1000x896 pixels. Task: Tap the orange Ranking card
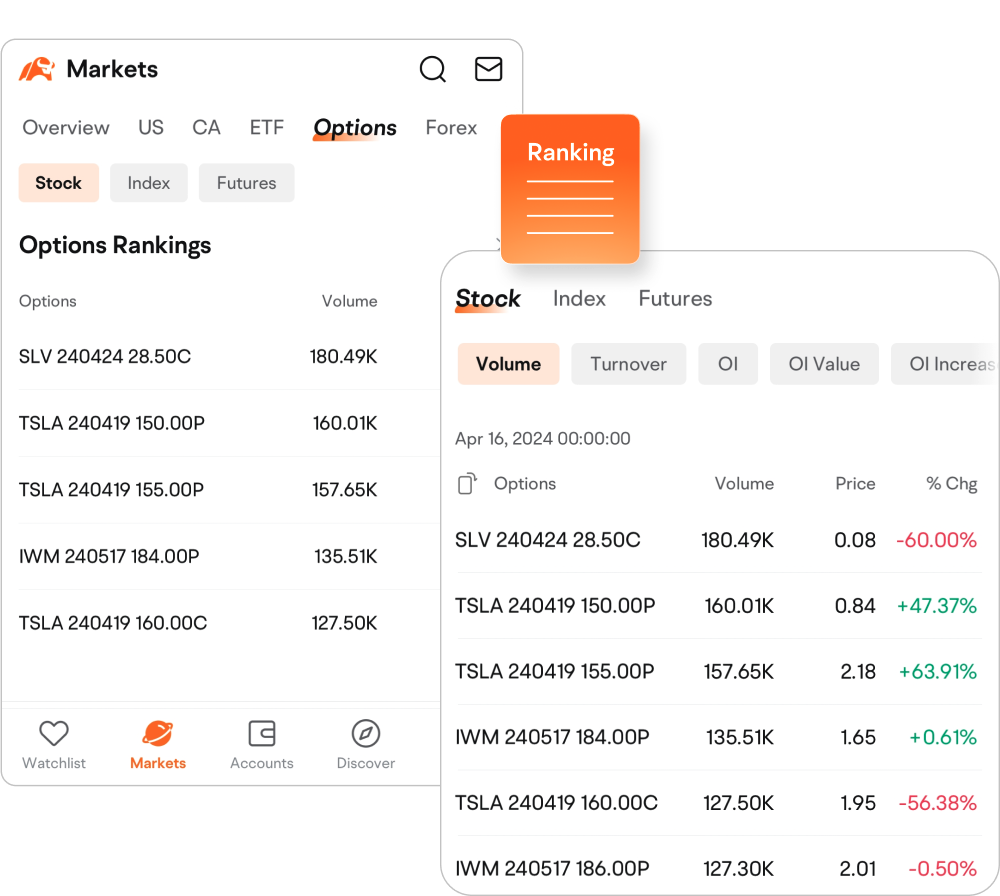tap(571, 188)
